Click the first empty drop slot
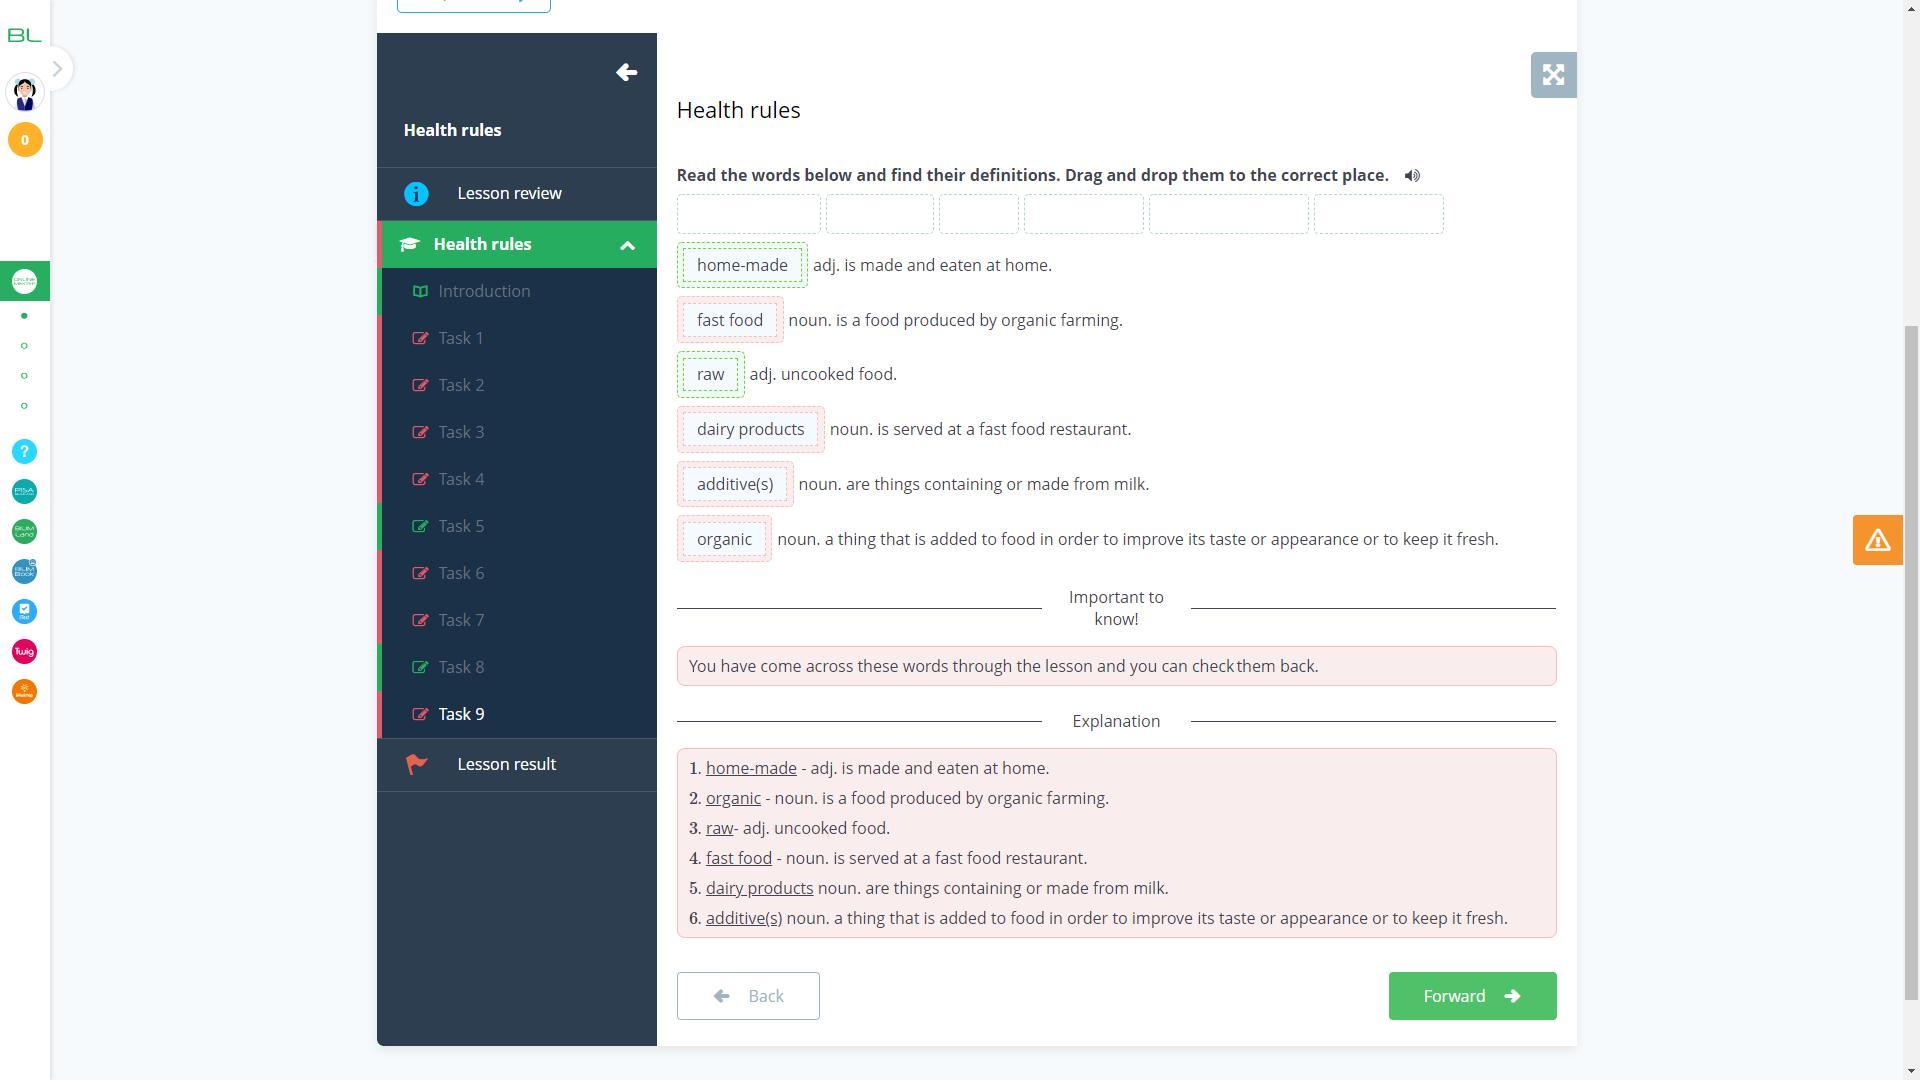 click(x=748, y=215)
